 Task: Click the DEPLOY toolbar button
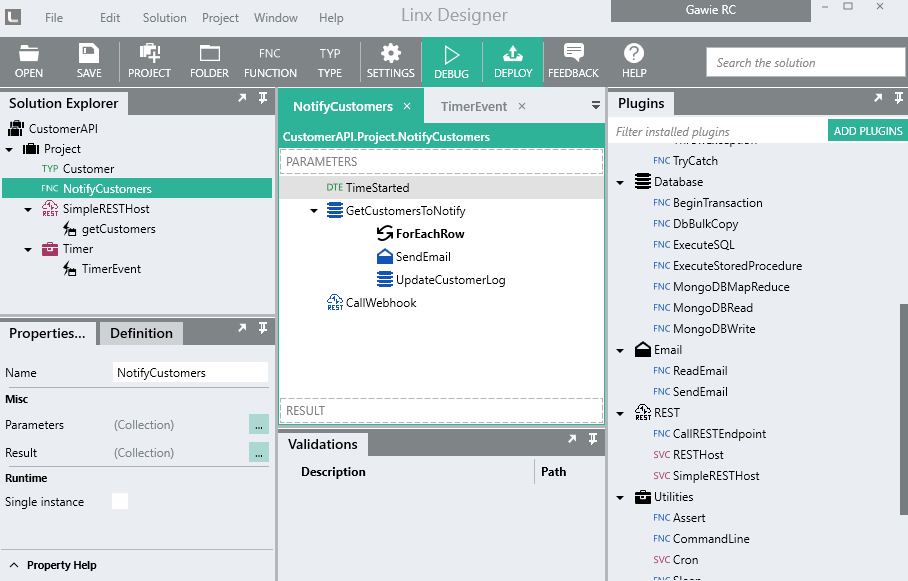tap(513, 62)
